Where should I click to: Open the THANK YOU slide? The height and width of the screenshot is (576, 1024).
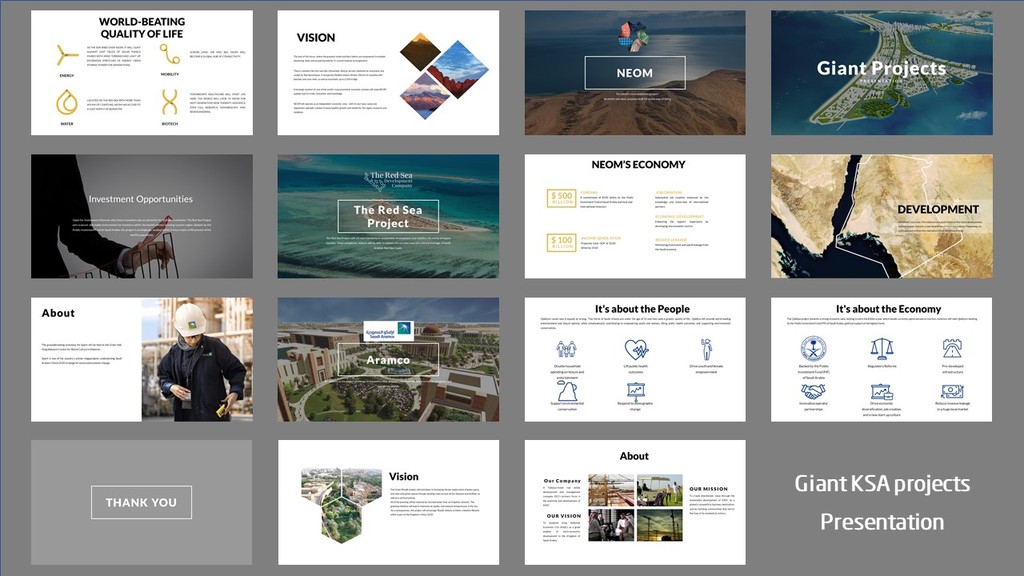click(142, 502)
